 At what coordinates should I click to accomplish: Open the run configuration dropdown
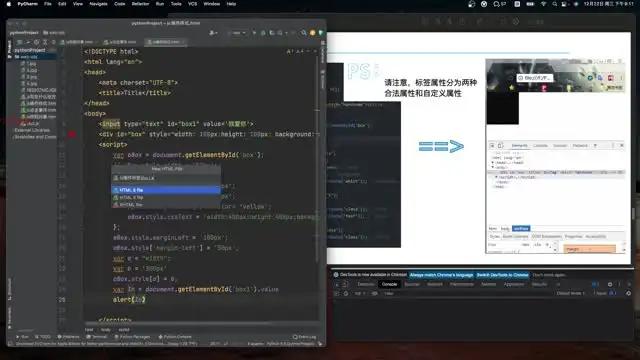[x=237, y=33]
